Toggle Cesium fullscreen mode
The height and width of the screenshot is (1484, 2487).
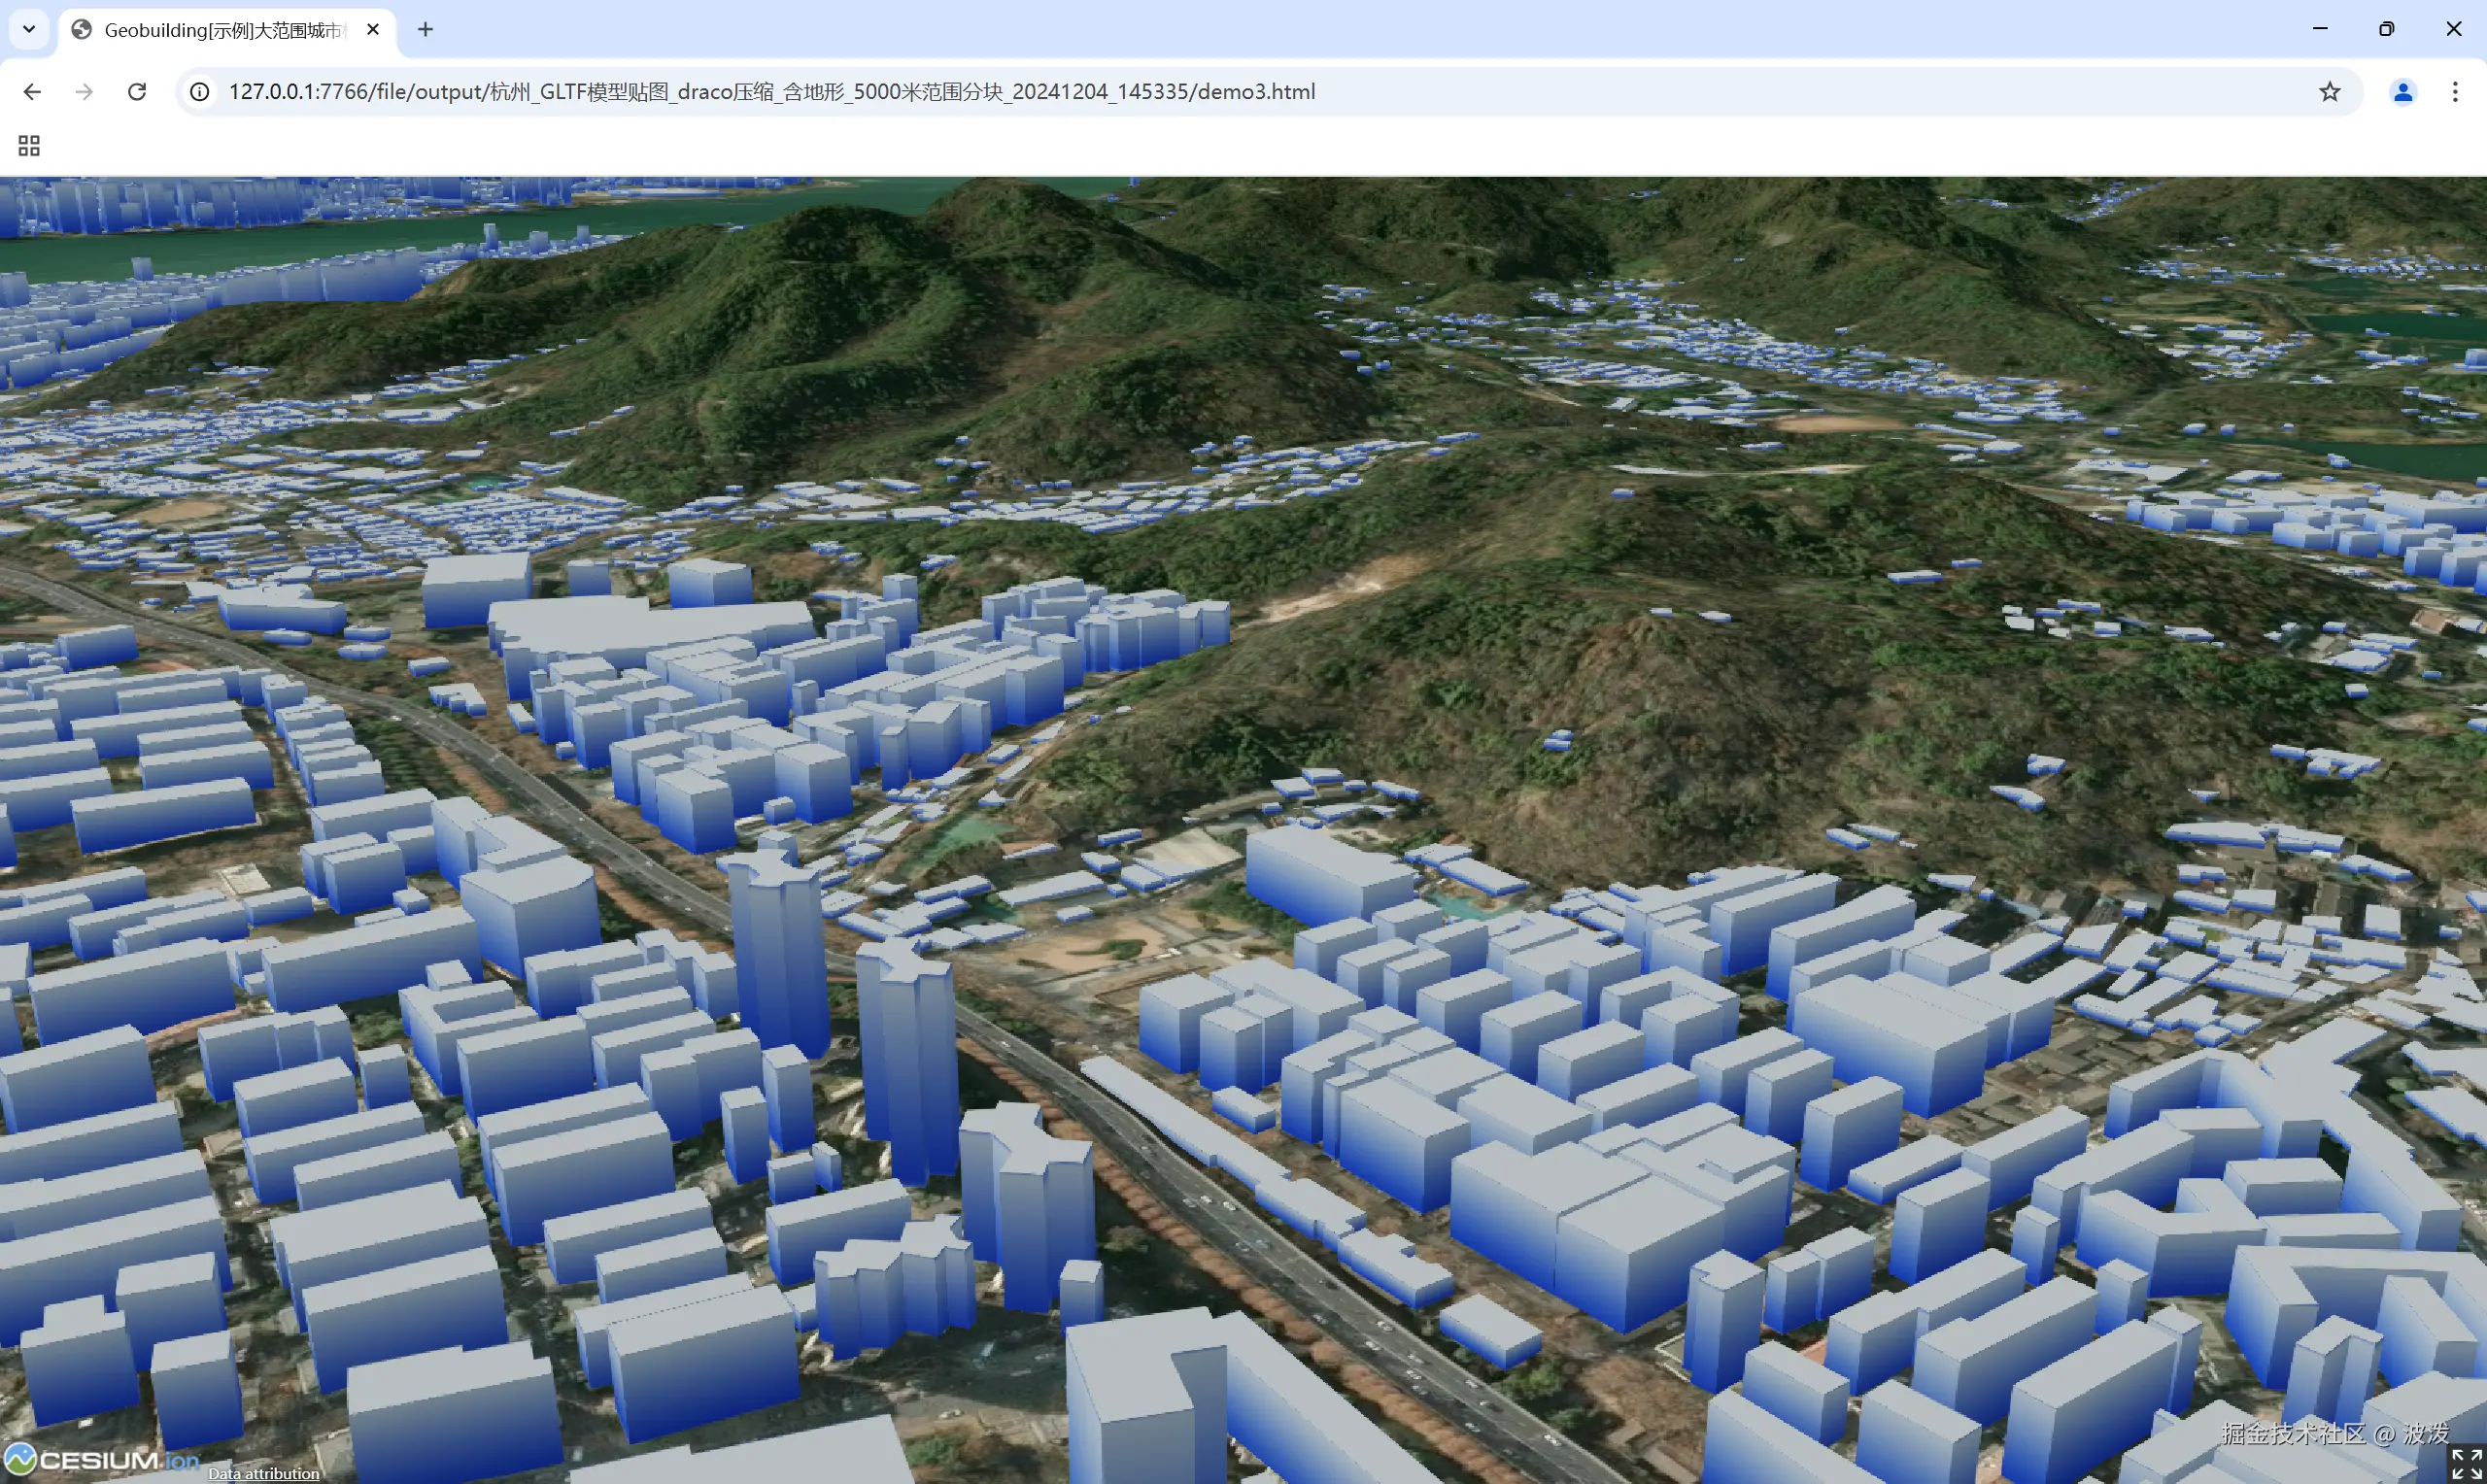[2465, 1463]
